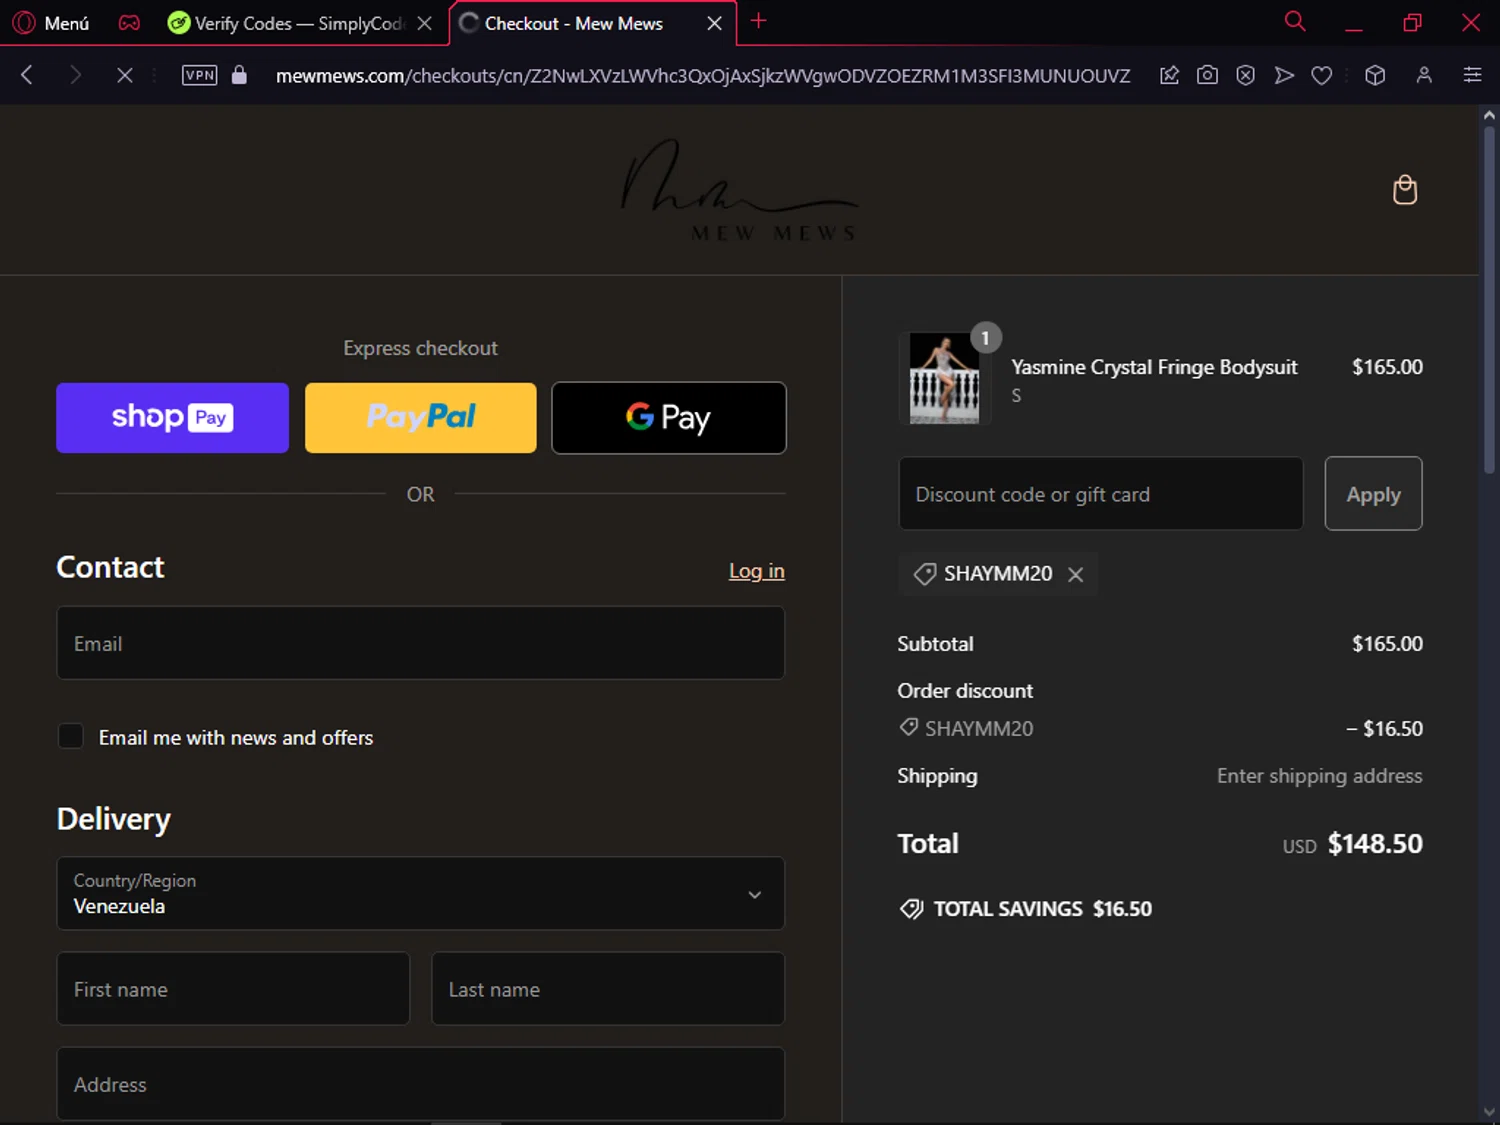This screenshot has height=1125, width=1500.
Task: Take a snapshot with camera icon
Action: coord(1207,75)
